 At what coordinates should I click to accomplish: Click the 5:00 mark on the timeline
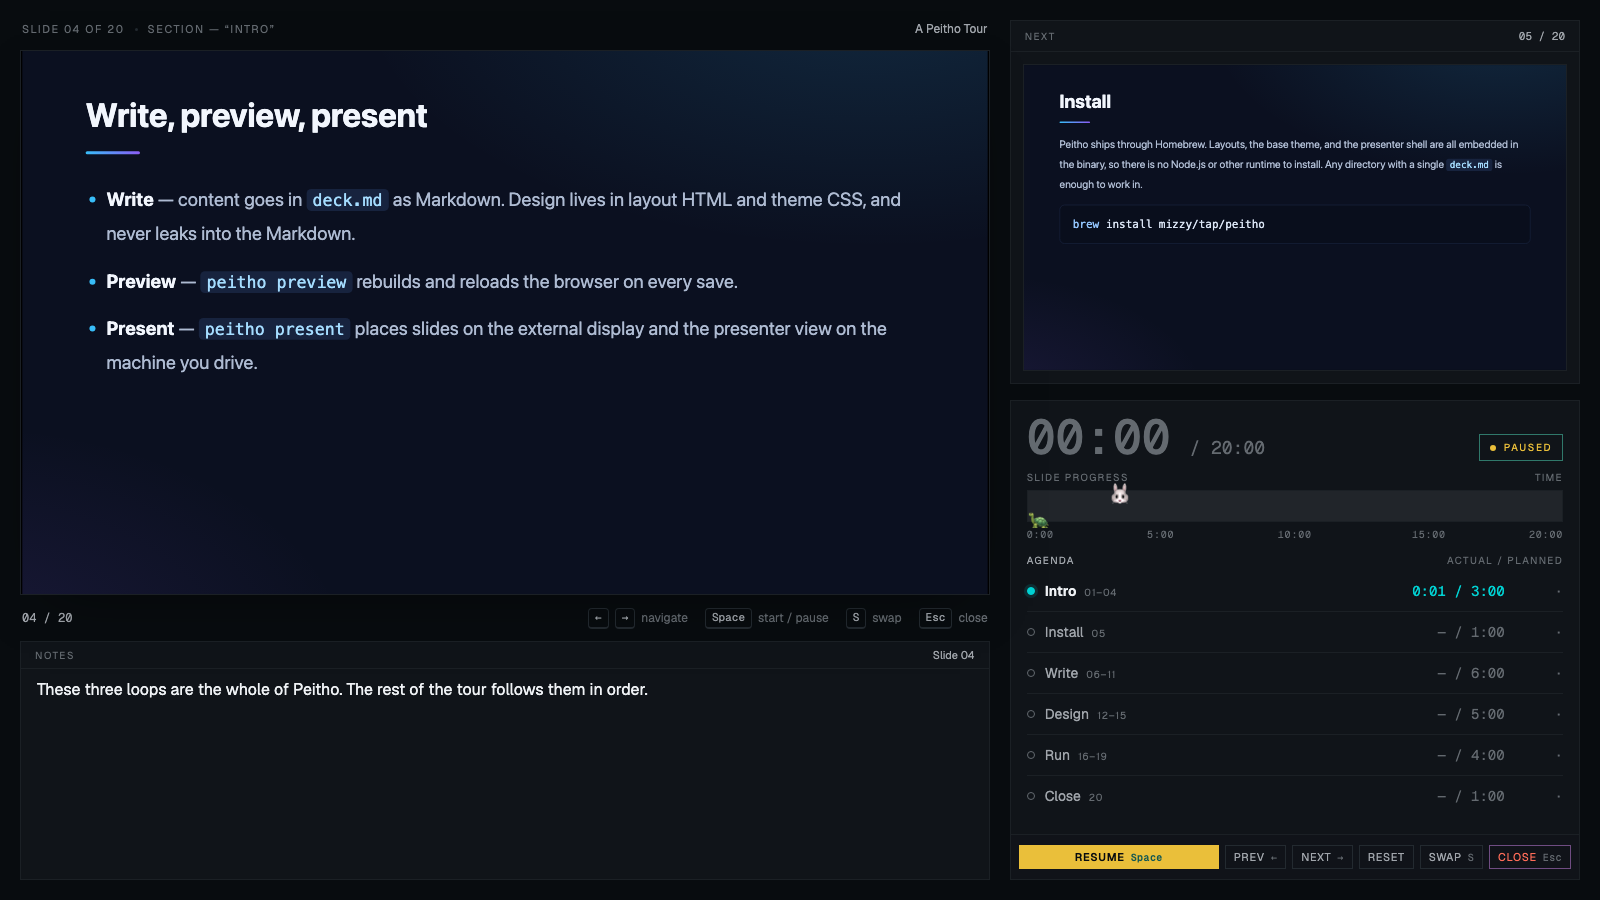pos(1160,535)
